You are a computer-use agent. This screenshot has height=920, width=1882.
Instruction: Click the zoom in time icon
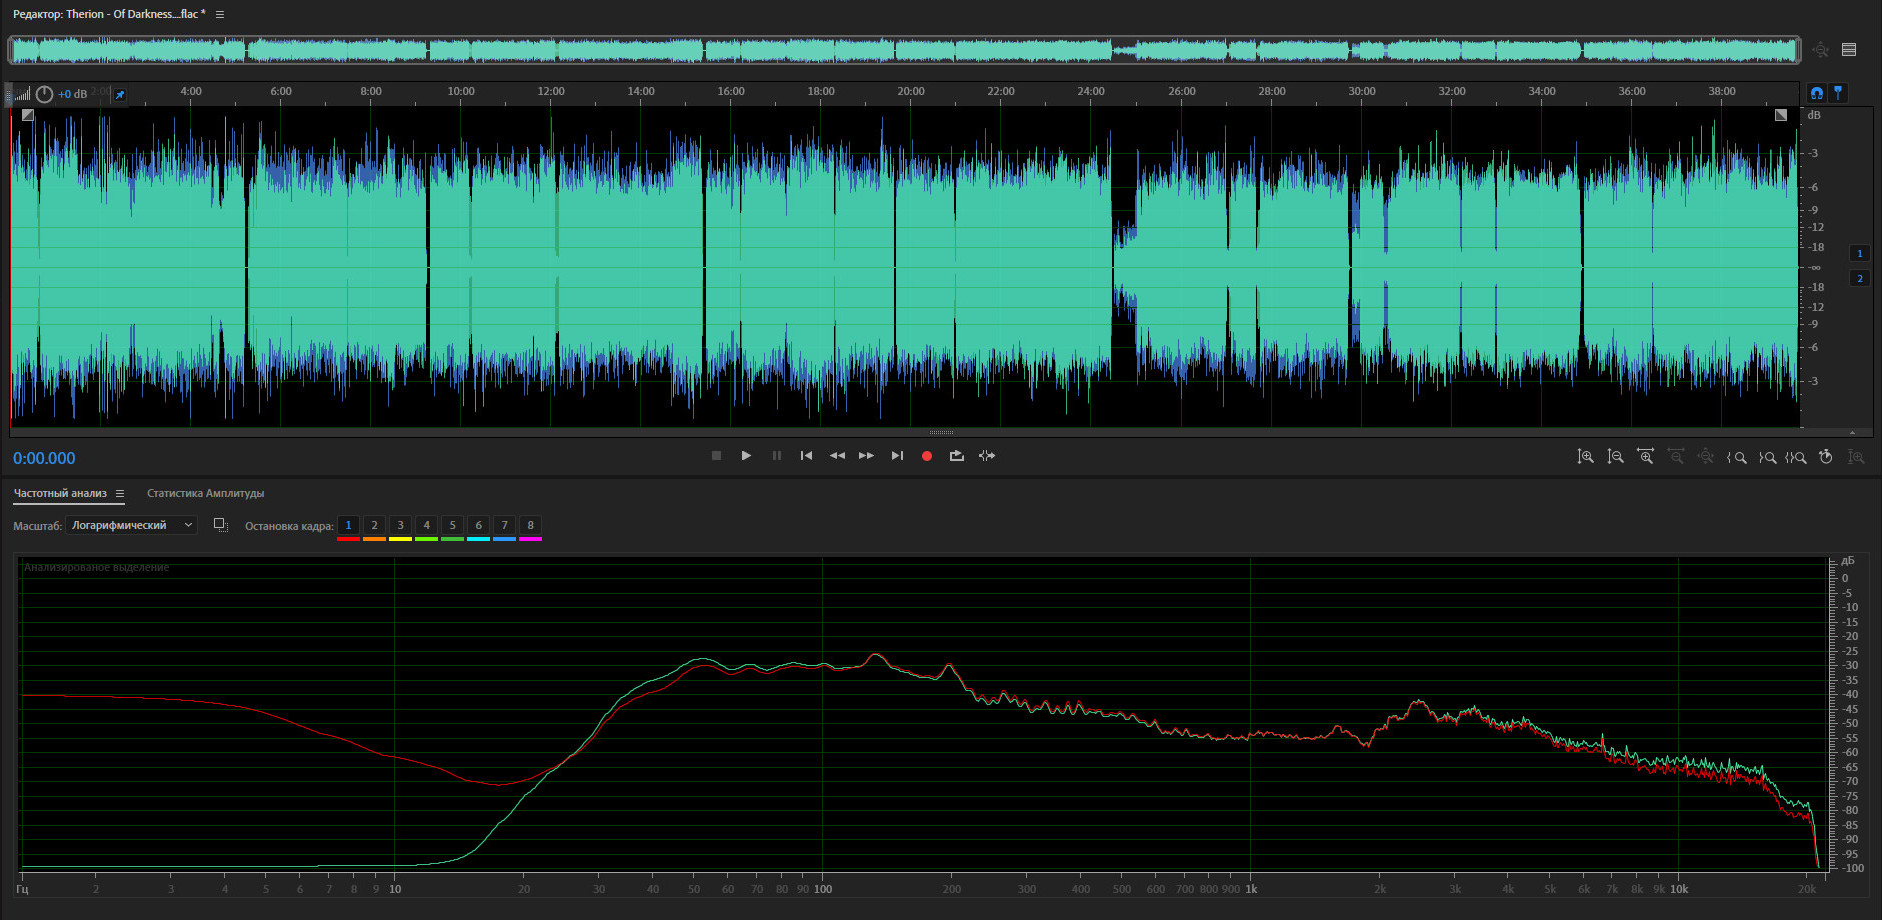[x=1645, y=457]
